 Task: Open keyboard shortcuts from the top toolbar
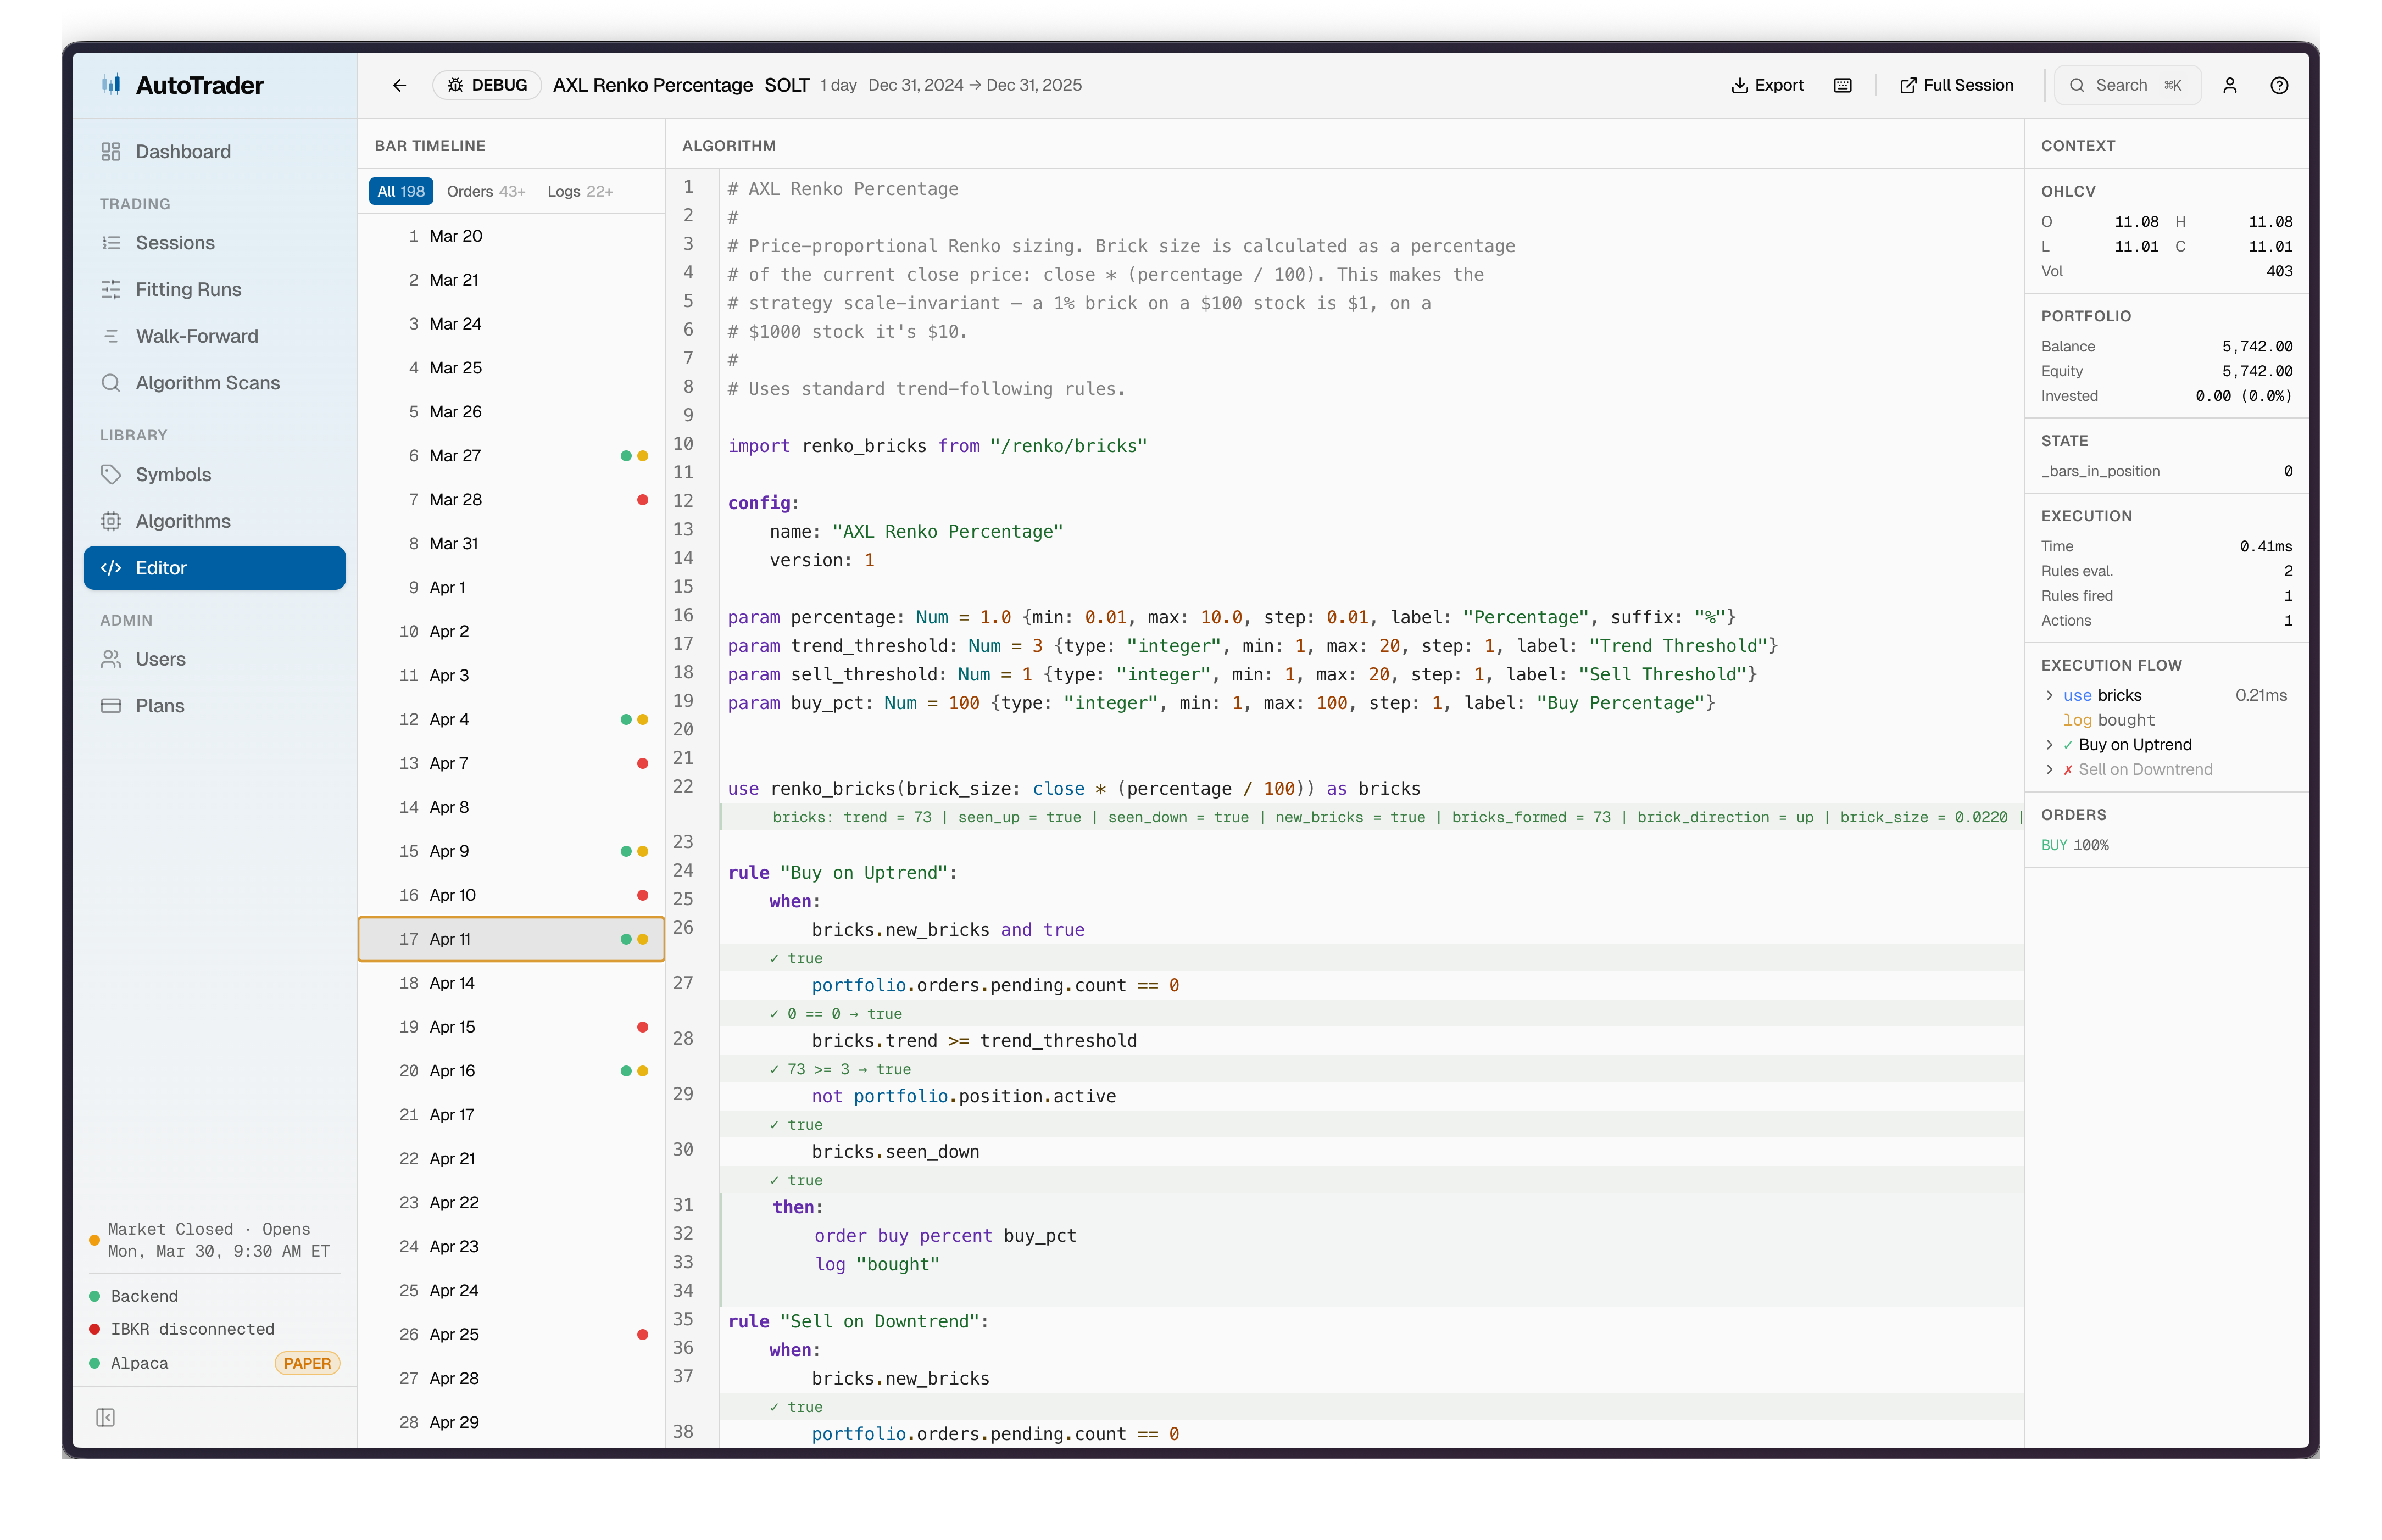[1842, 85]
